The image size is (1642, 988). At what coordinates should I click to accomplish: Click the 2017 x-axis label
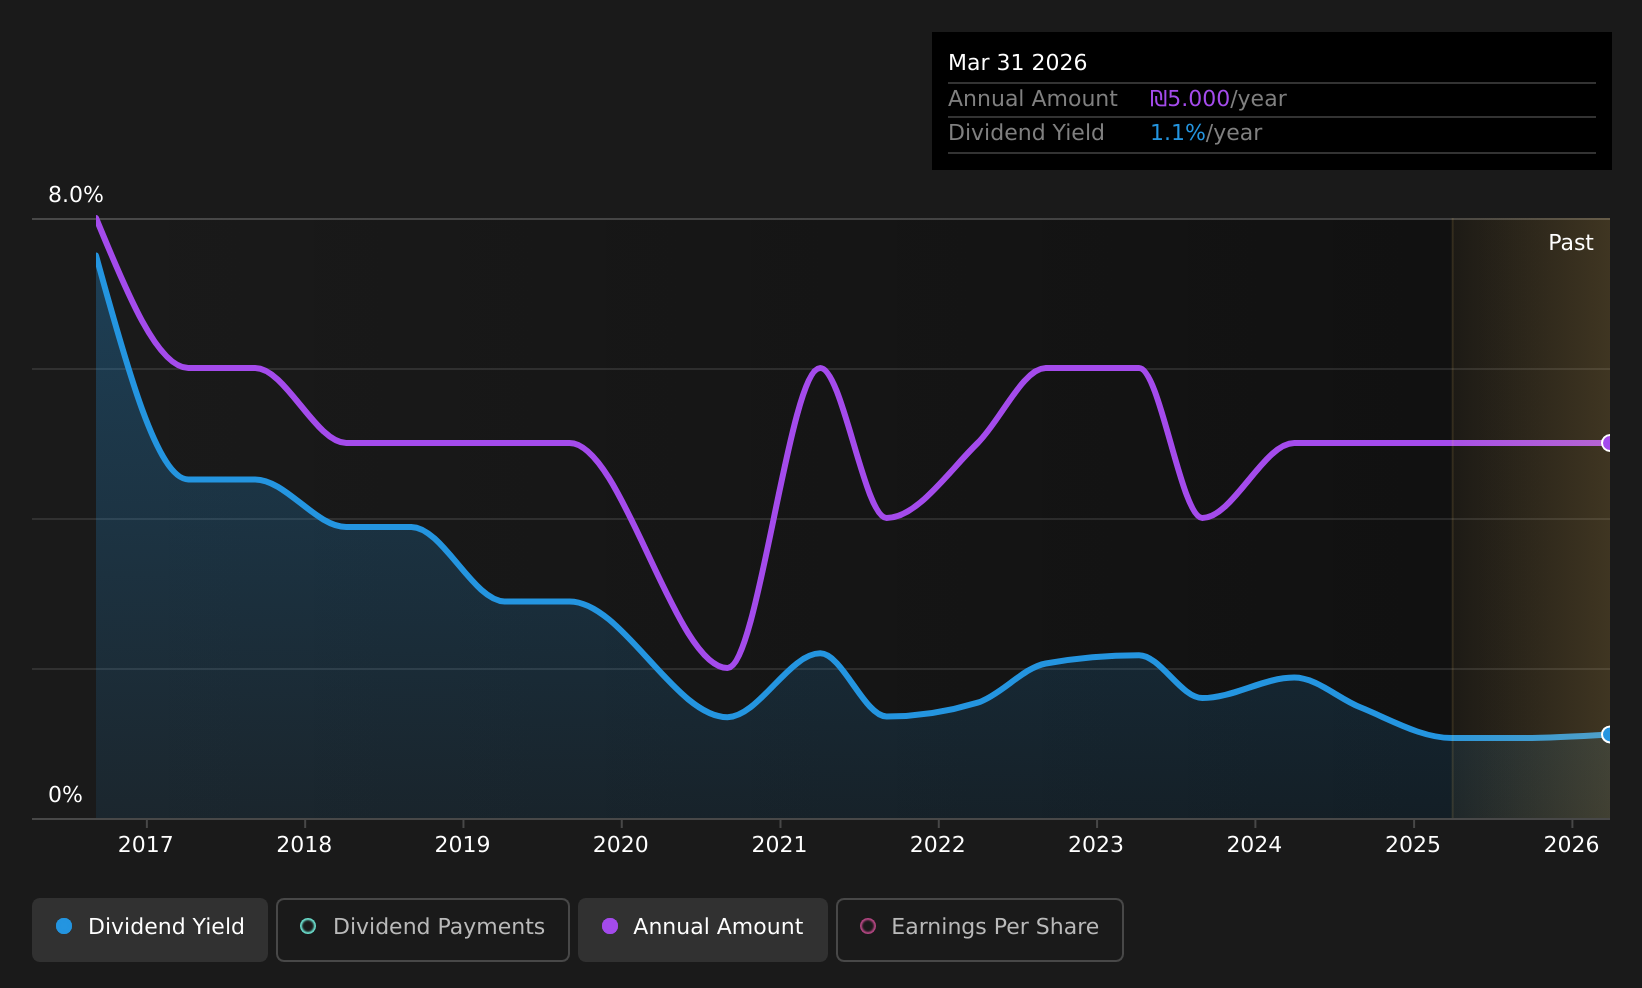[x=146, y=845]
